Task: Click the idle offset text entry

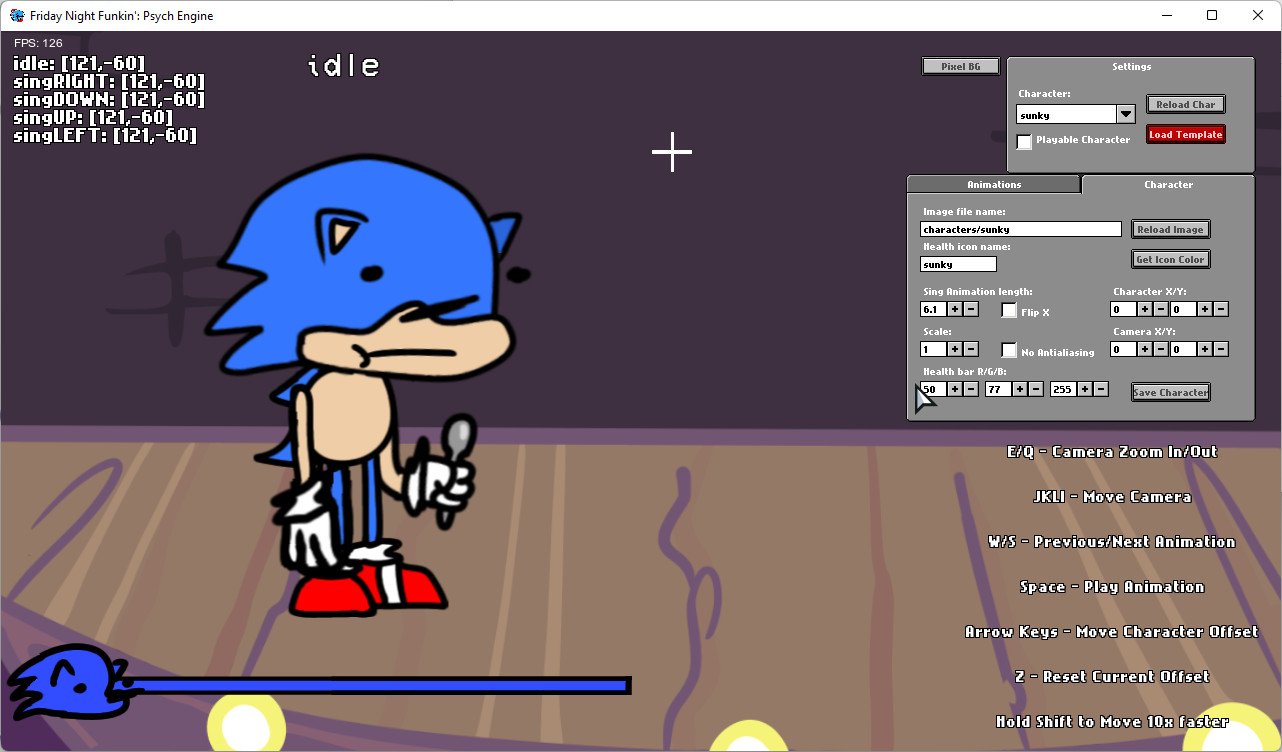Action: [78, 64]
